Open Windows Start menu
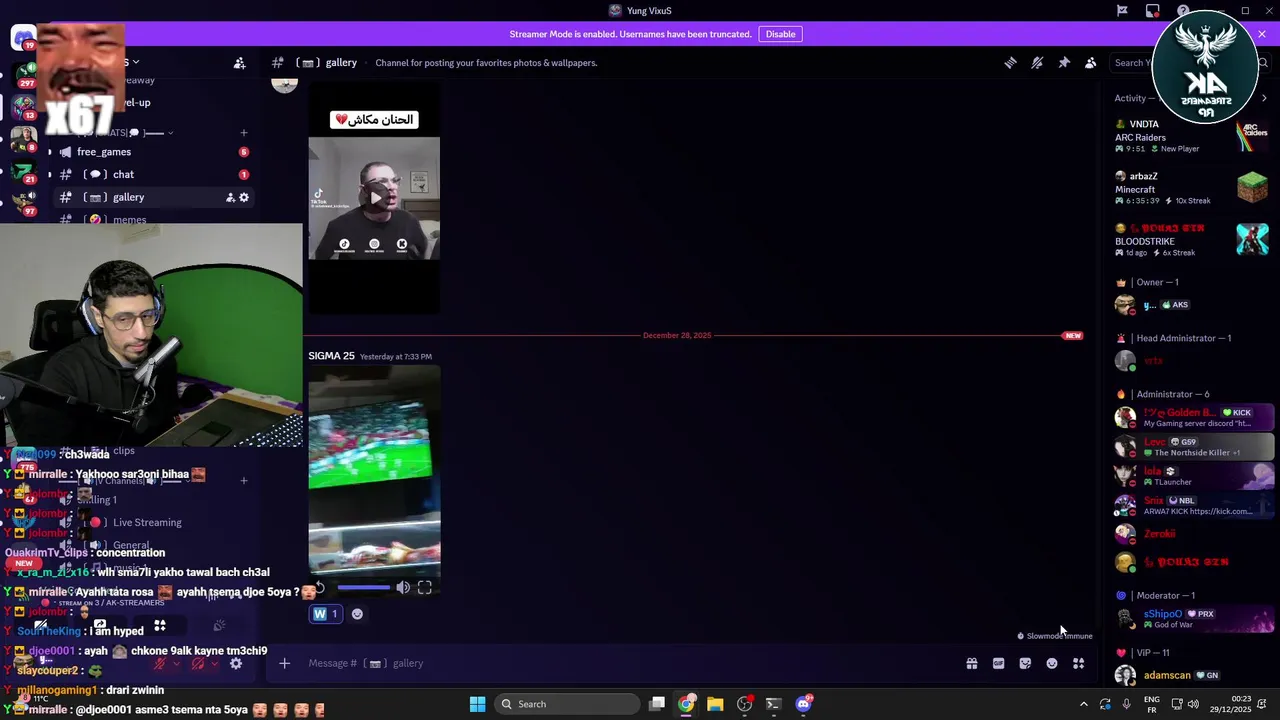This screenshot has width=1280, height=720. click(x=477, y=704)
